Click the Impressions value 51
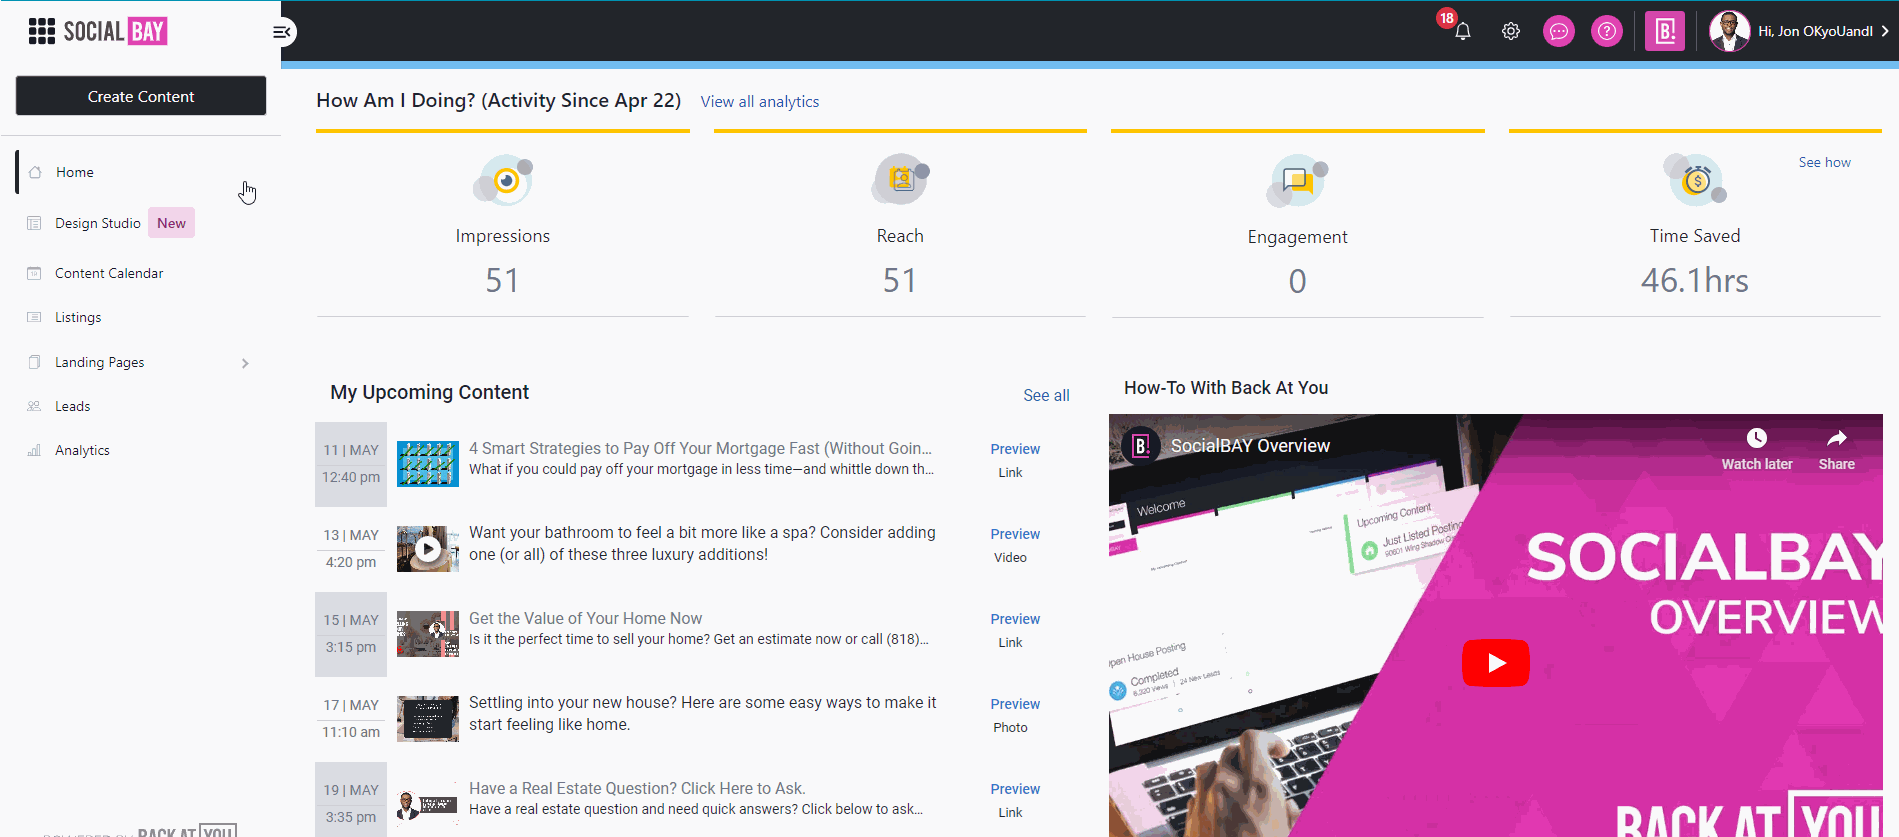The height and width of the screenshot is (837, 1899). pyautogui.click(x=502, y=280)
